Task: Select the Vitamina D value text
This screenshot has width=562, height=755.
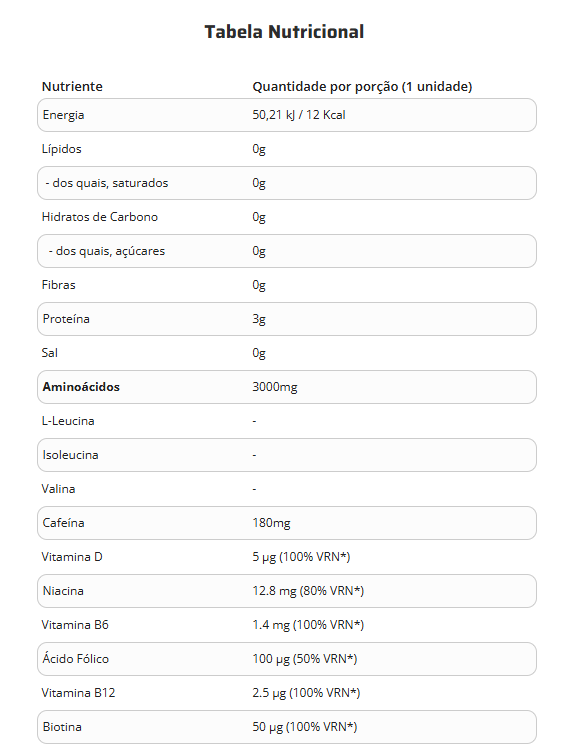Action: (301, 557)
